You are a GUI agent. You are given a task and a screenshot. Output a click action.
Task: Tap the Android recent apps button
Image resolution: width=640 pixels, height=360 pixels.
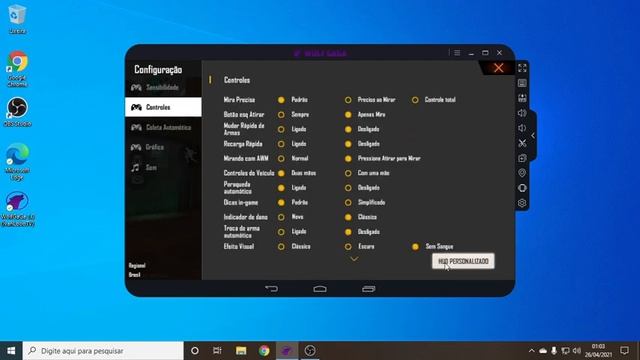(x=369, y=289)
